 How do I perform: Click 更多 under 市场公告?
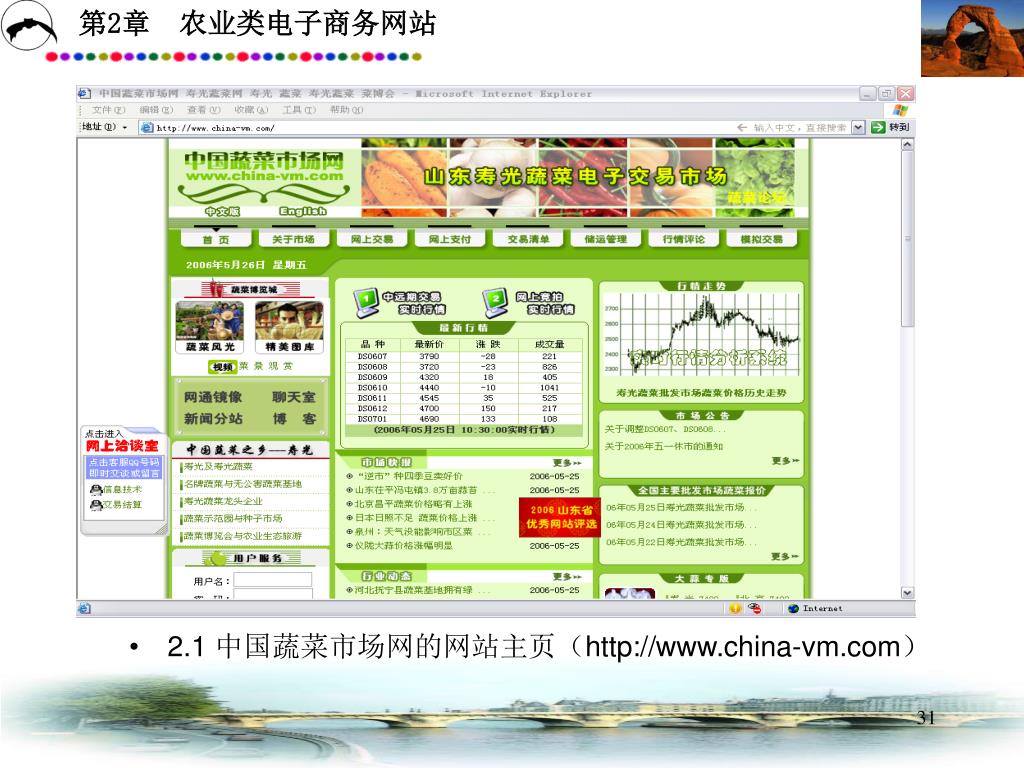coord(785,461)
